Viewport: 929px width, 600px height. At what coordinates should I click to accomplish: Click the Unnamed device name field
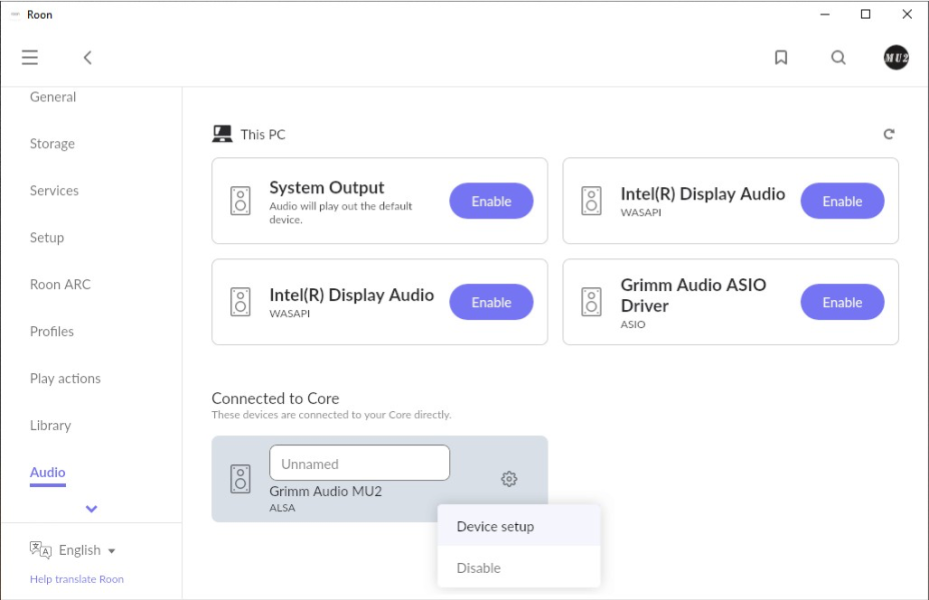point(360,463)
